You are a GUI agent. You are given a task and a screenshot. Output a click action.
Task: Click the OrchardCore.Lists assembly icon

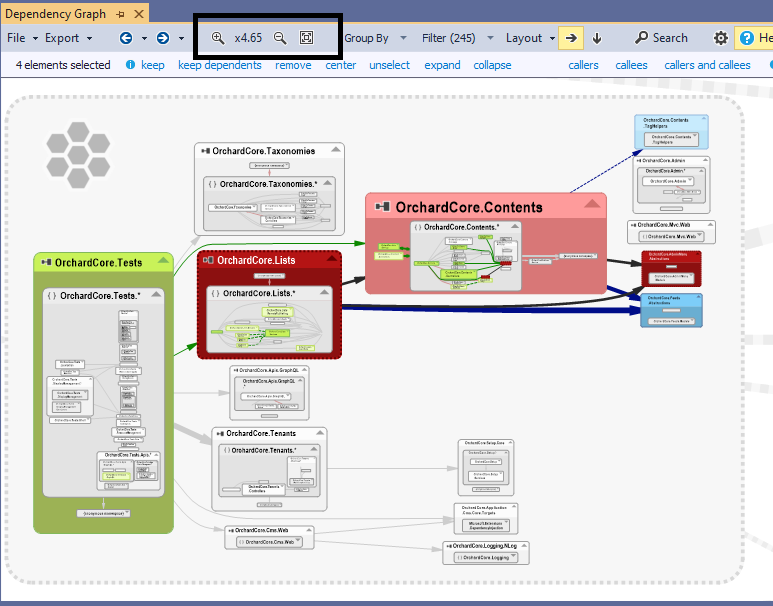click(208, 260)
